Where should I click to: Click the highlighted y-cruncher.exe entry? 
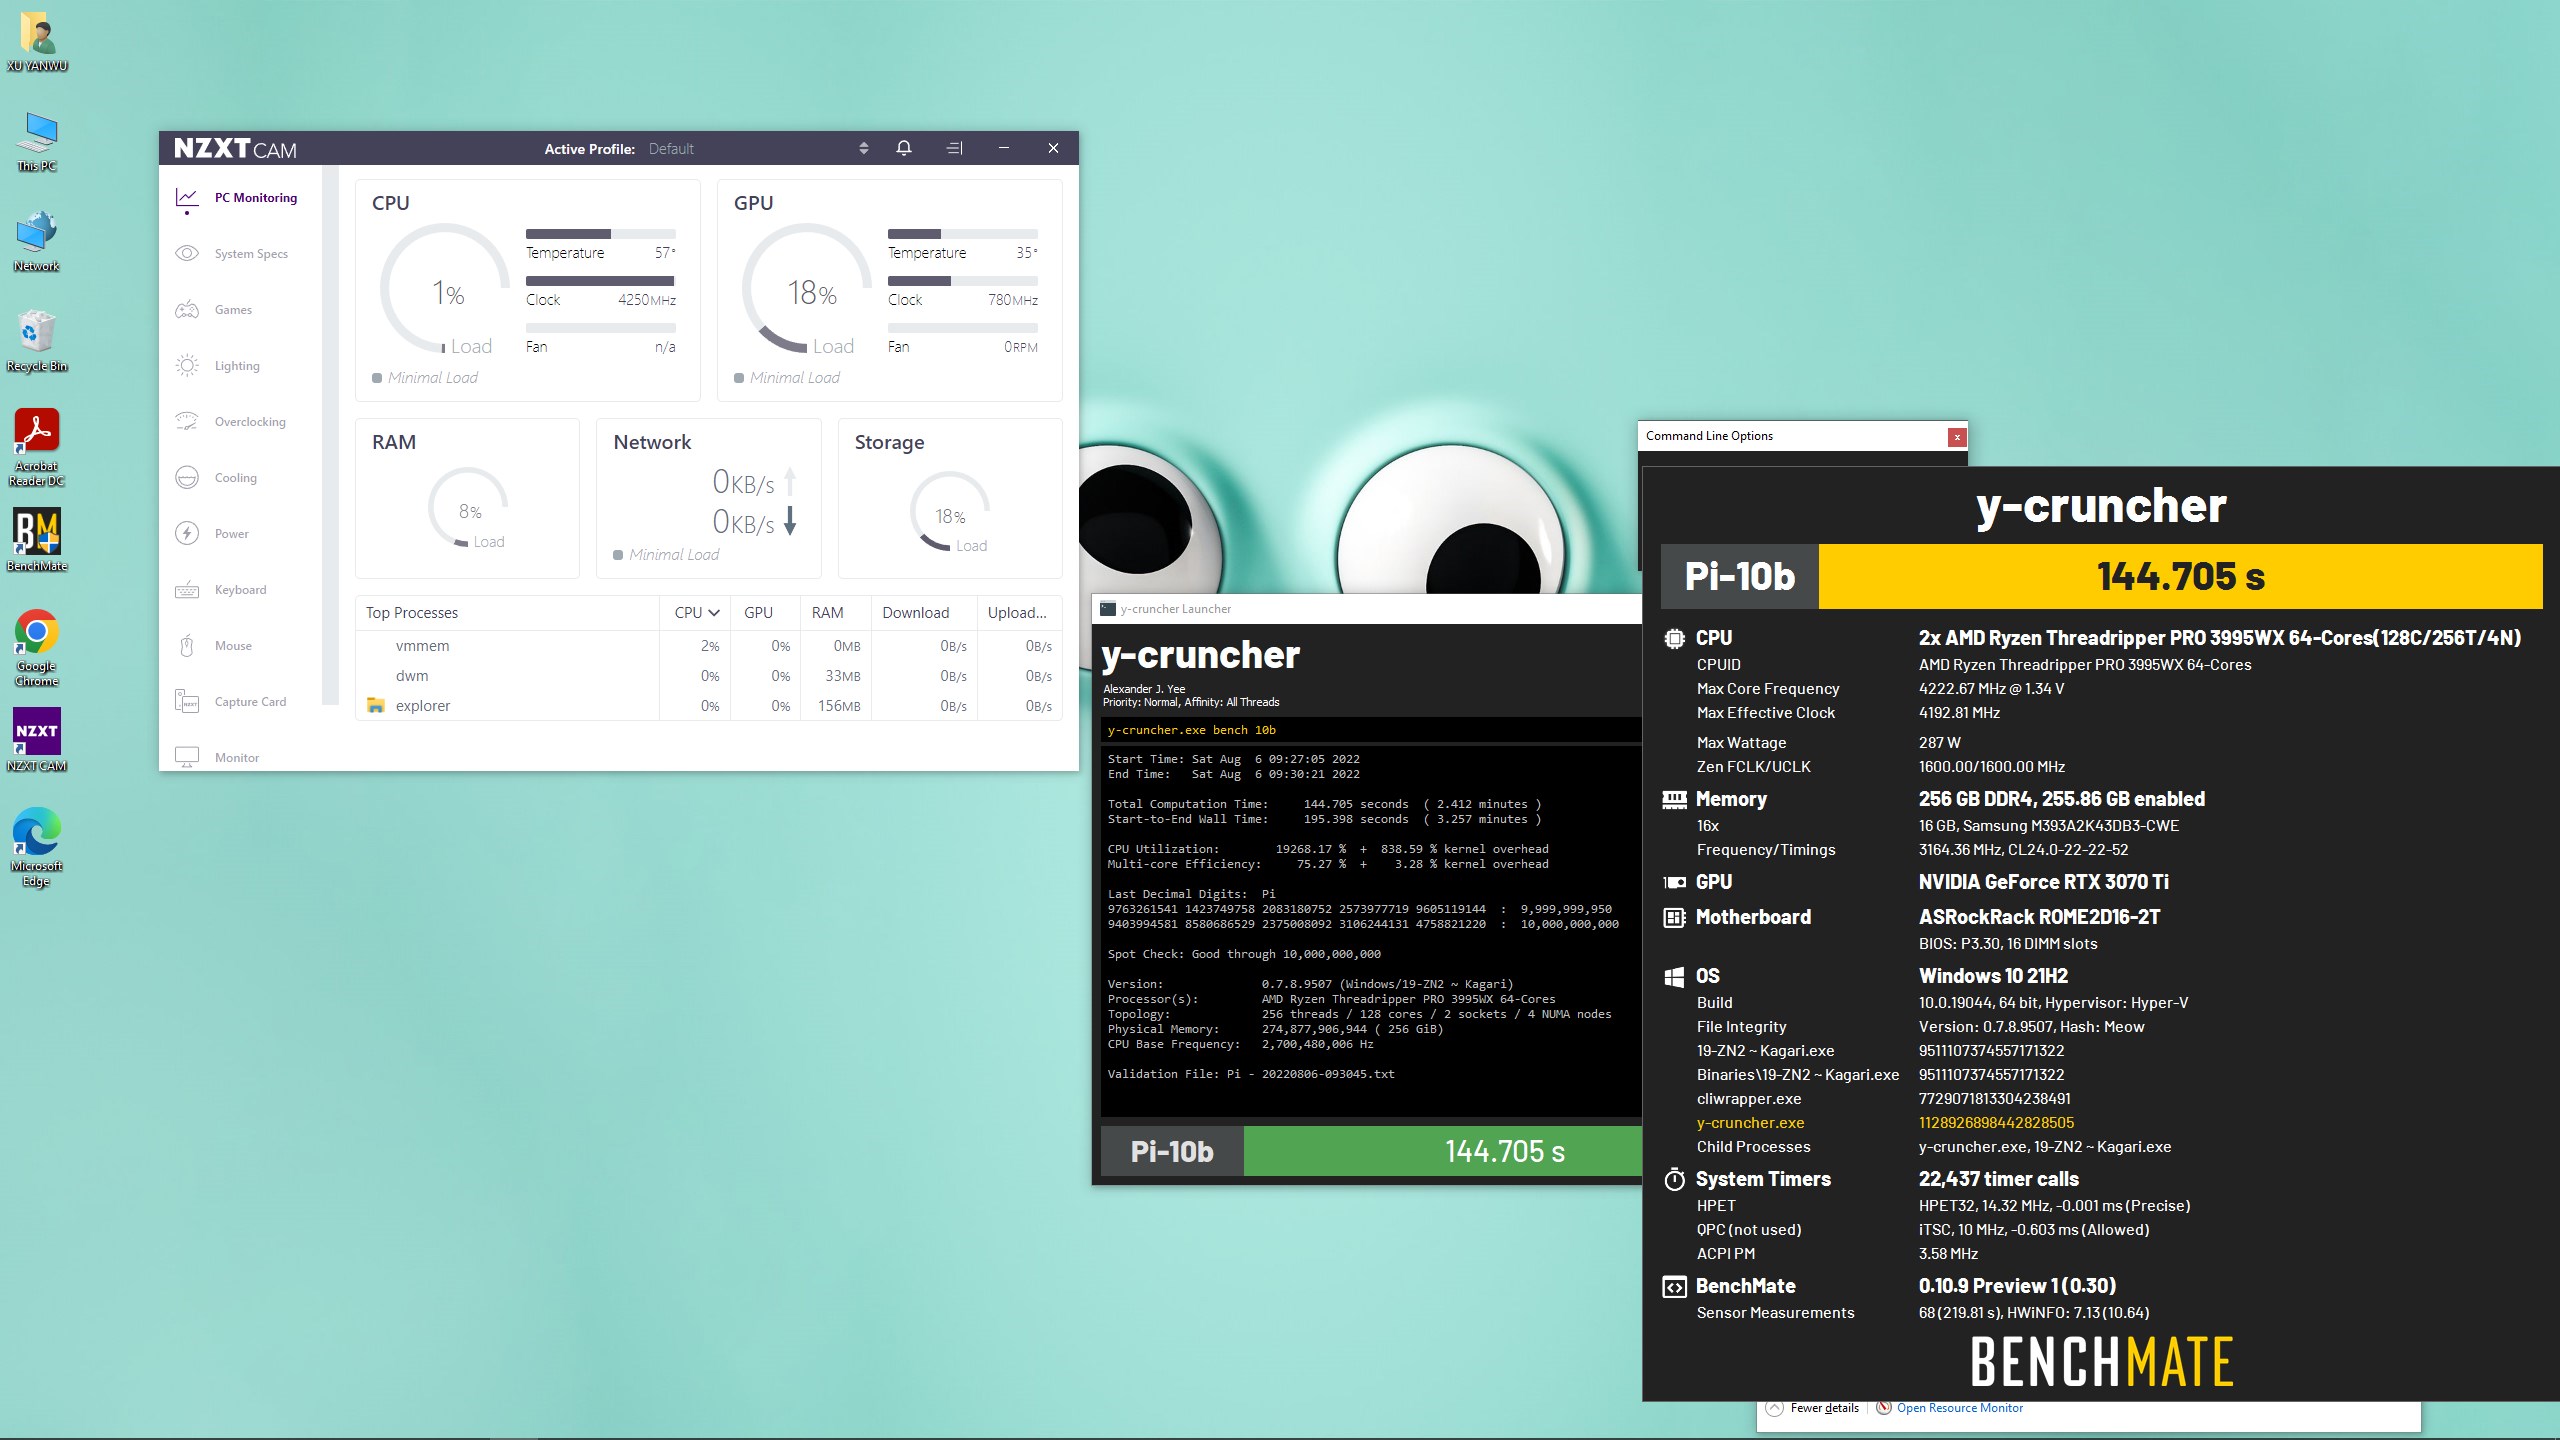[x=1750, y=1123]
